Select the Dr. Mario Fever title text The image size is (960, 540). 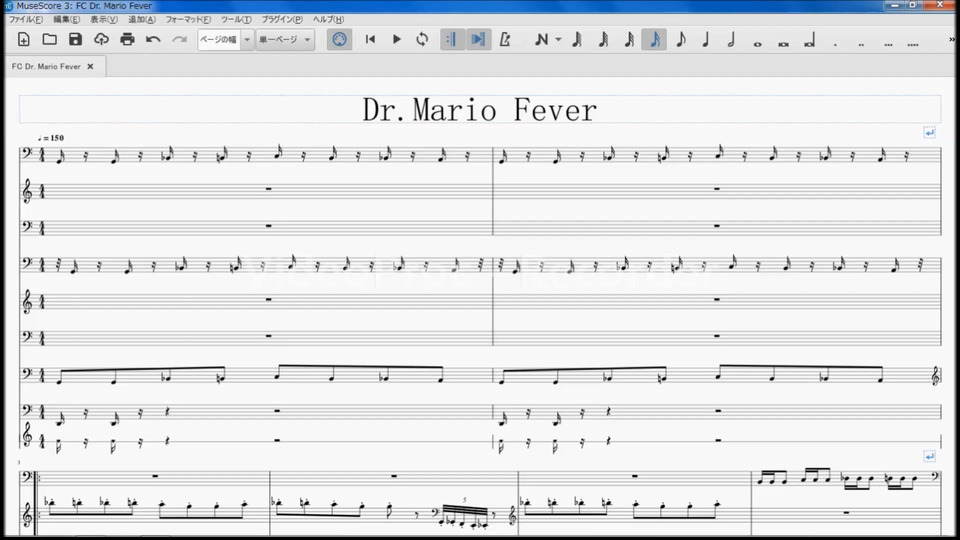point(479,111)
